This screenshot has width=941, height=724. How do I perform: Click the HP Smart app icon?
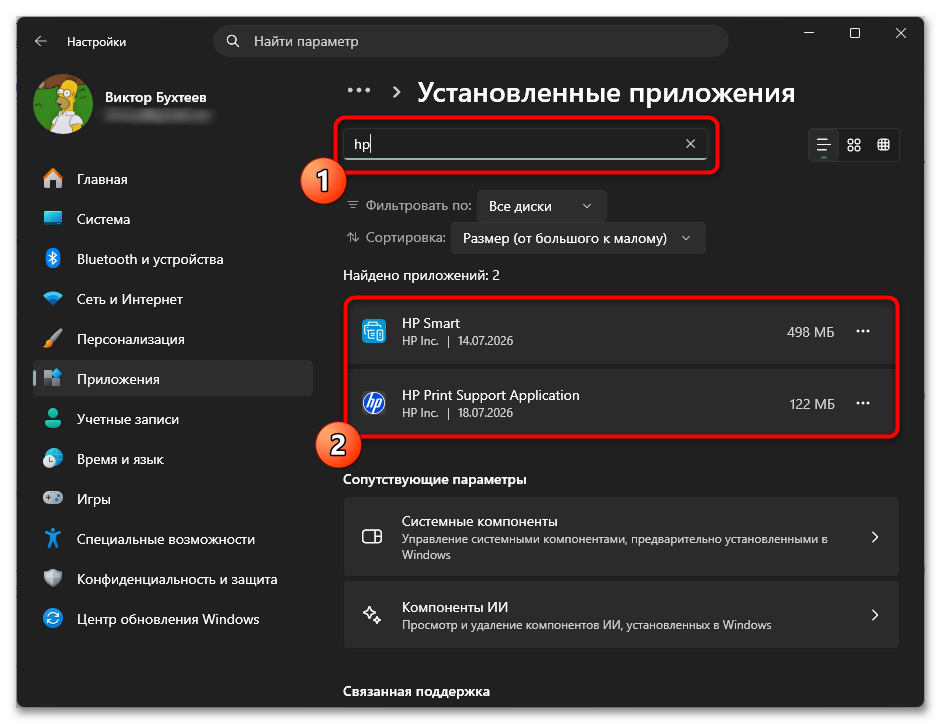point(374,331)
